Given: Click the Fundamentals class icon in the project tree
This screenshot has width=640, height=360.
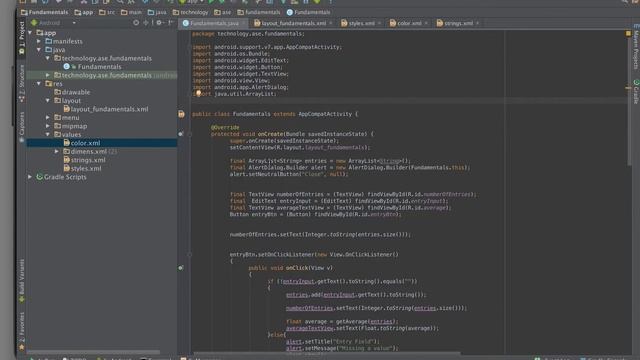Looking at the screenshot, I should [x=67, y=67].
